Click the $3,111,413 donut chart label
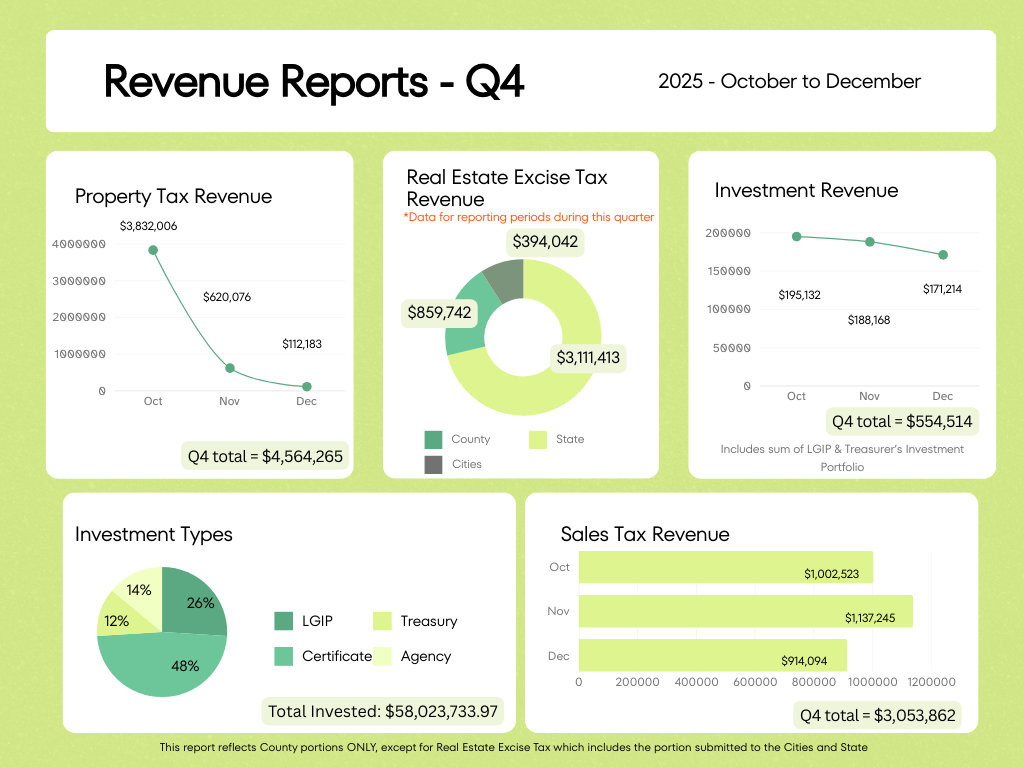The height and width of the screenshot is (768, 1024). point(588,357)
